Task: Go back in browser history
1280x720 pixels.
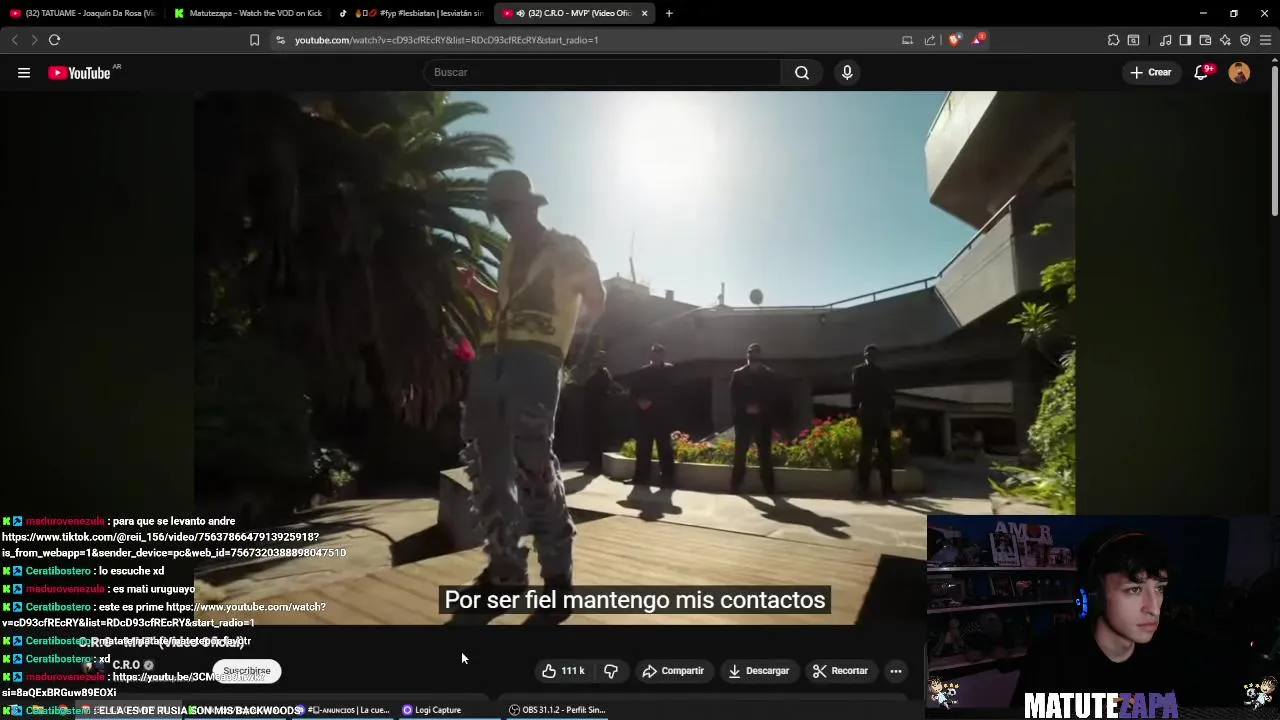Action: 14,40
